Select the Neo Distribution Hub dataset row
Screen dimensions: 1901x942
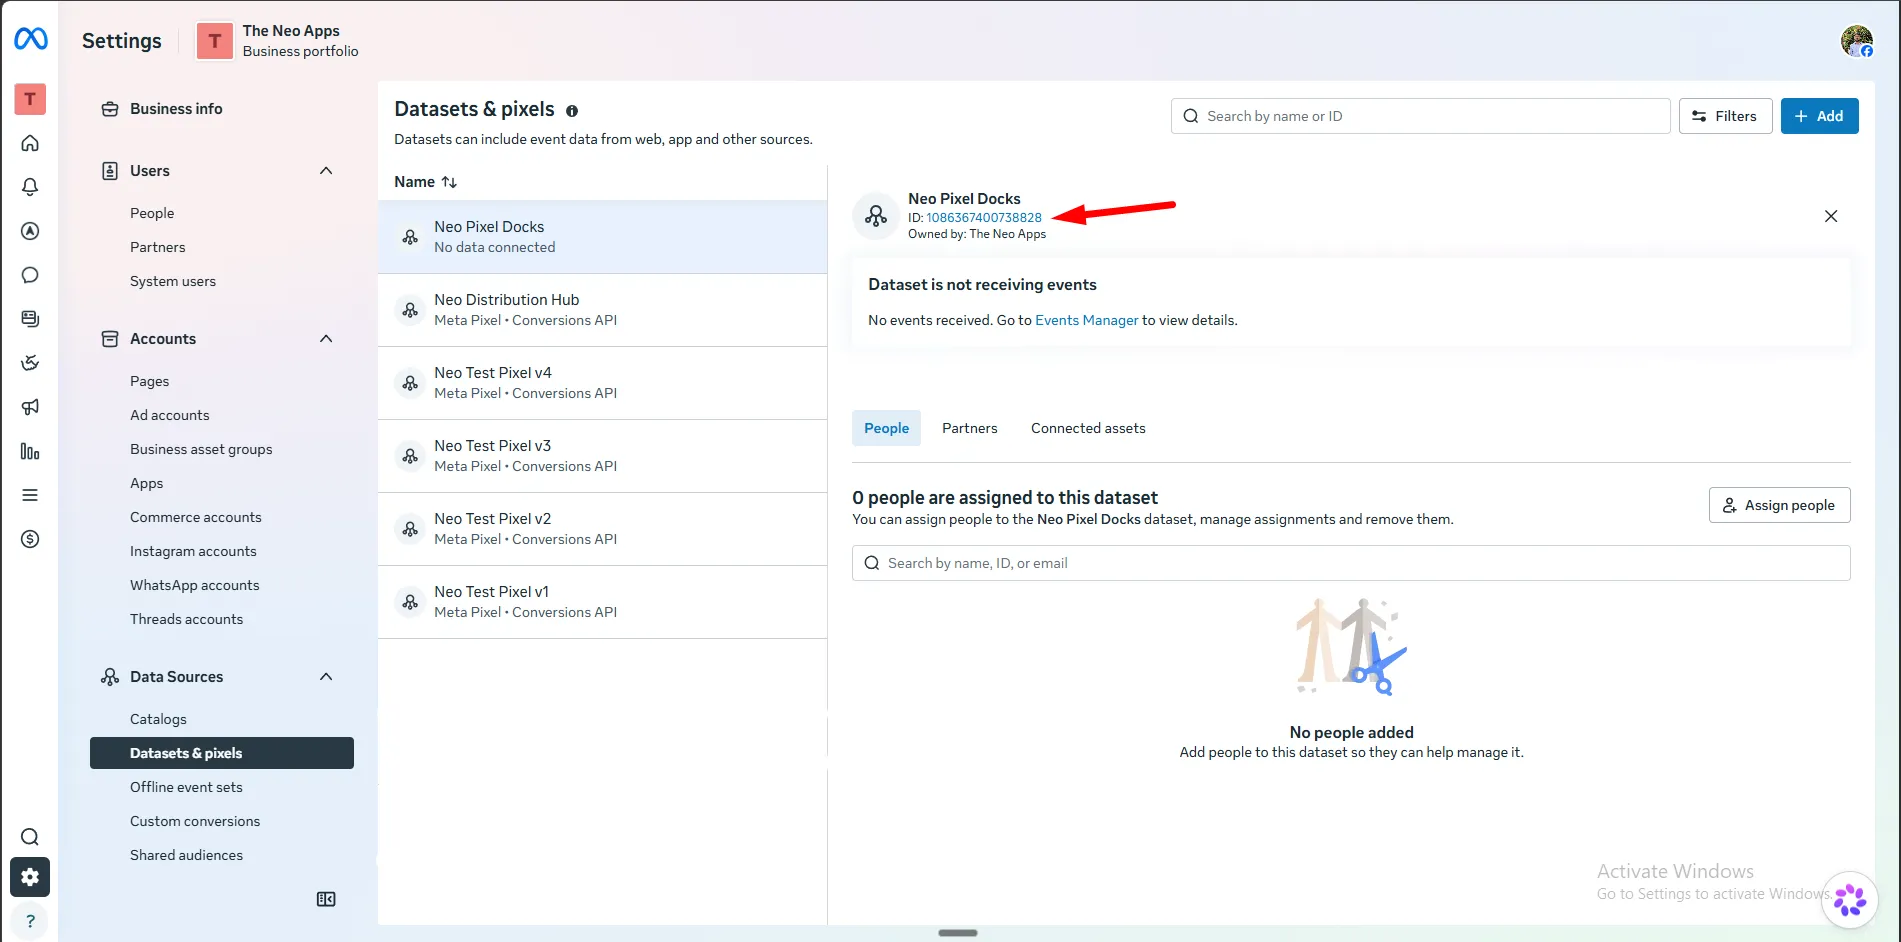(602, 310)
